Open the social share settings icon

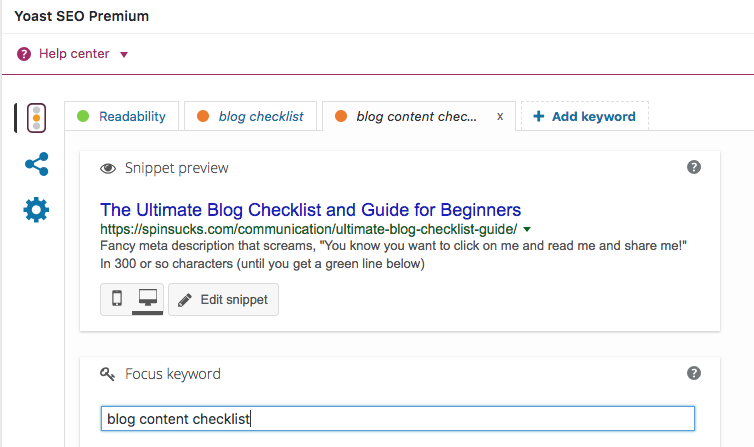click(36, 164)
